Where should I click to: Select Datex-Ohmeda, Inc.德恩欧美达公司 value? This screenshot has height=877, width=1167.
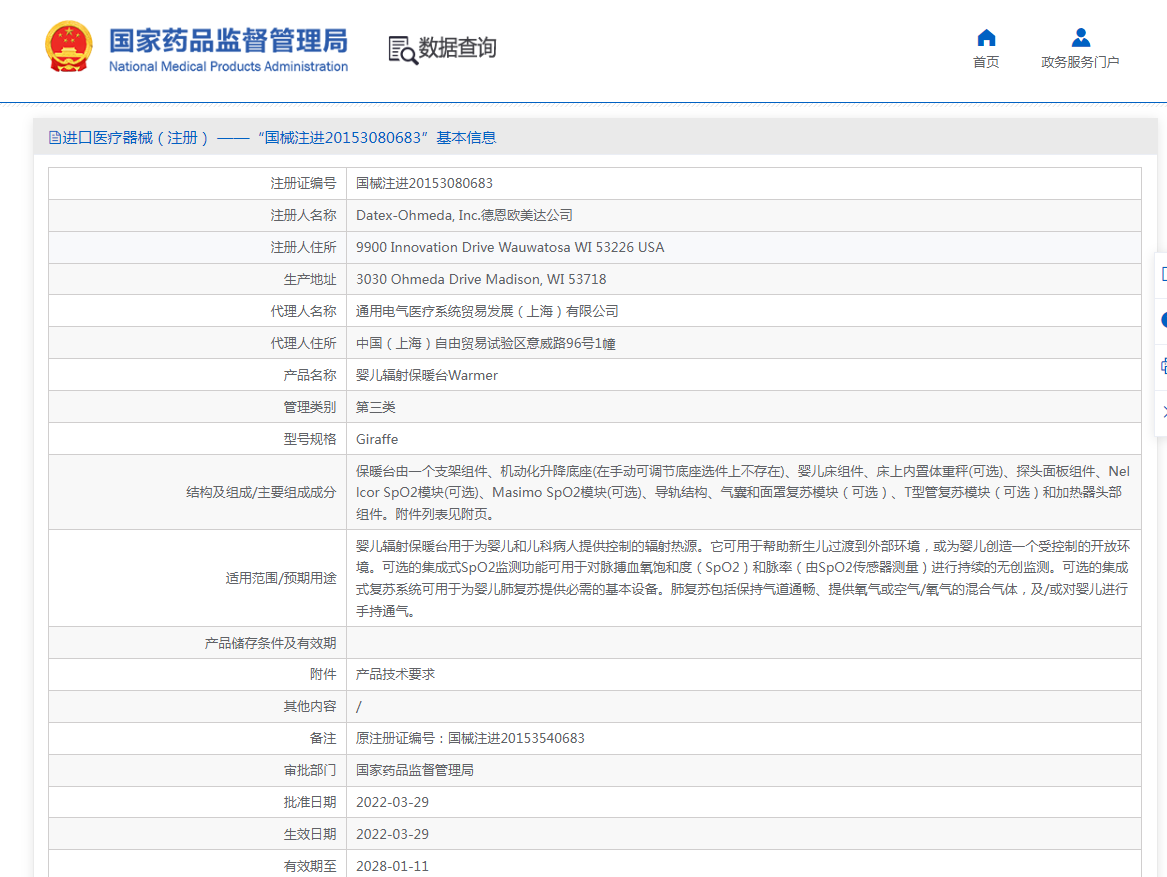point(464,215)
